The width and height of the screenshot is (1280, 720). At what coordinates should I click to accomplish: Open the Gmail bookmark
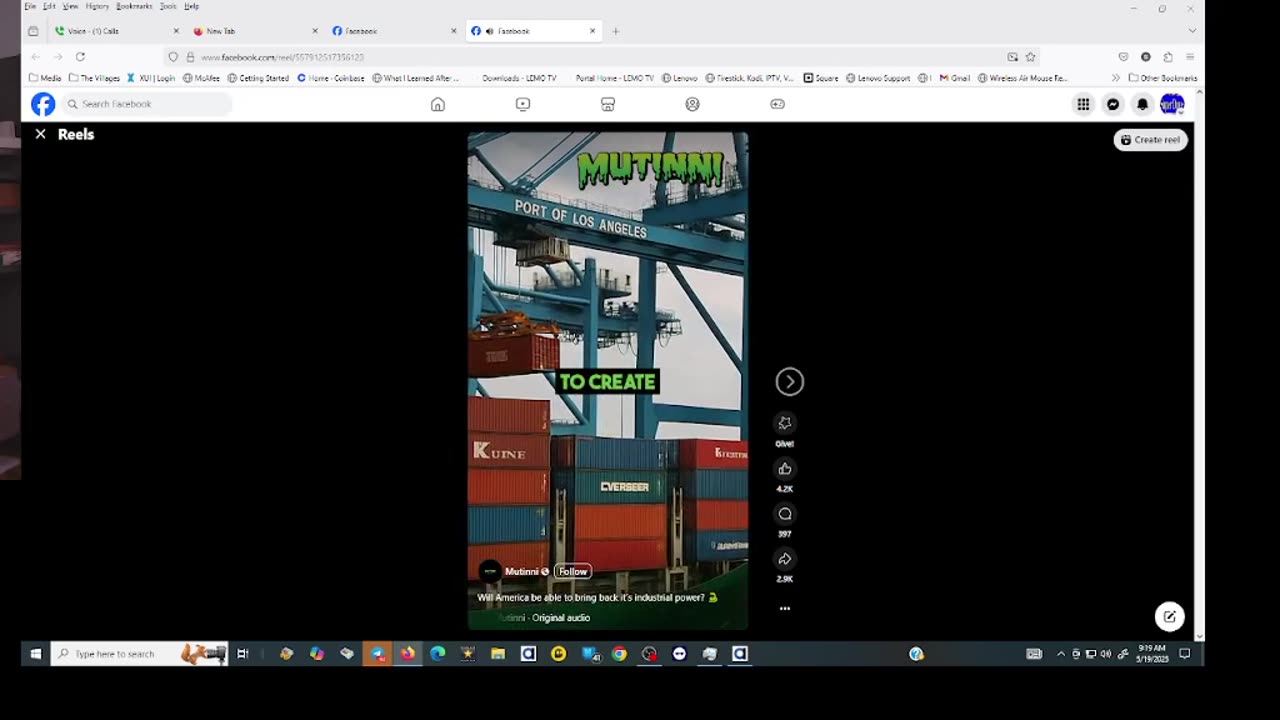tap(955, 78)
